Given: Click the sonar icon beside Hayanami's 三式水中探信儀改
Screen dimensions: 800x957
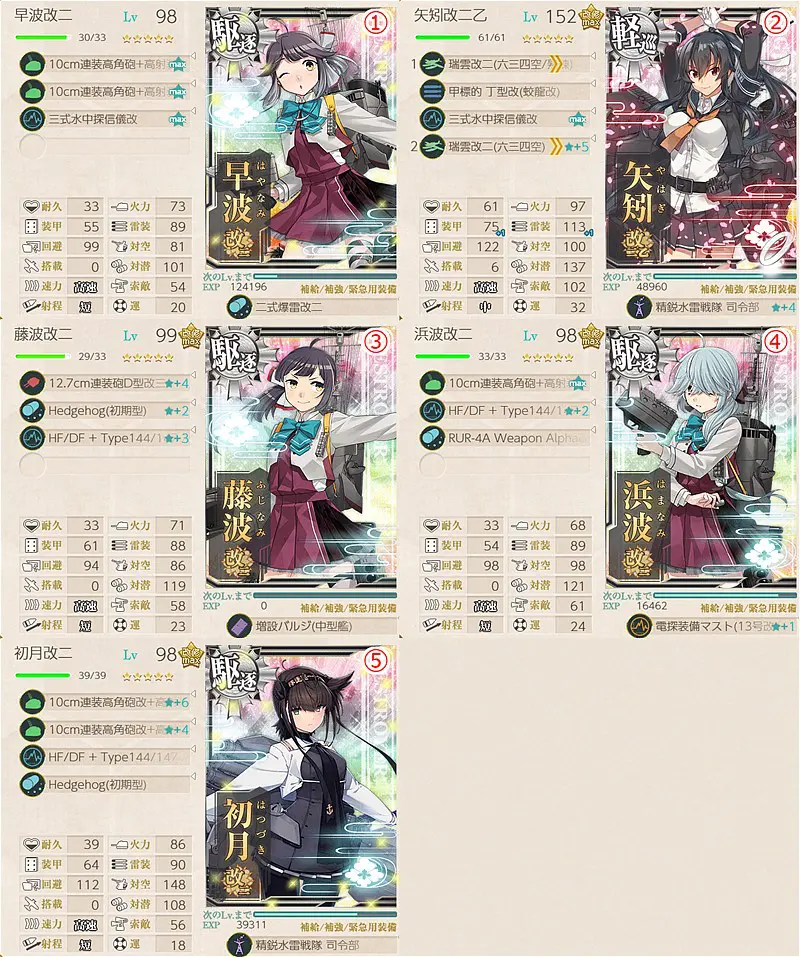Looking at the screenshot, I should coord(32,119).
